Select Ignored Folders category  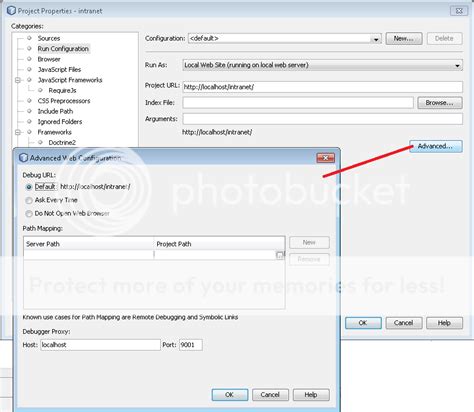click(60, 122)
